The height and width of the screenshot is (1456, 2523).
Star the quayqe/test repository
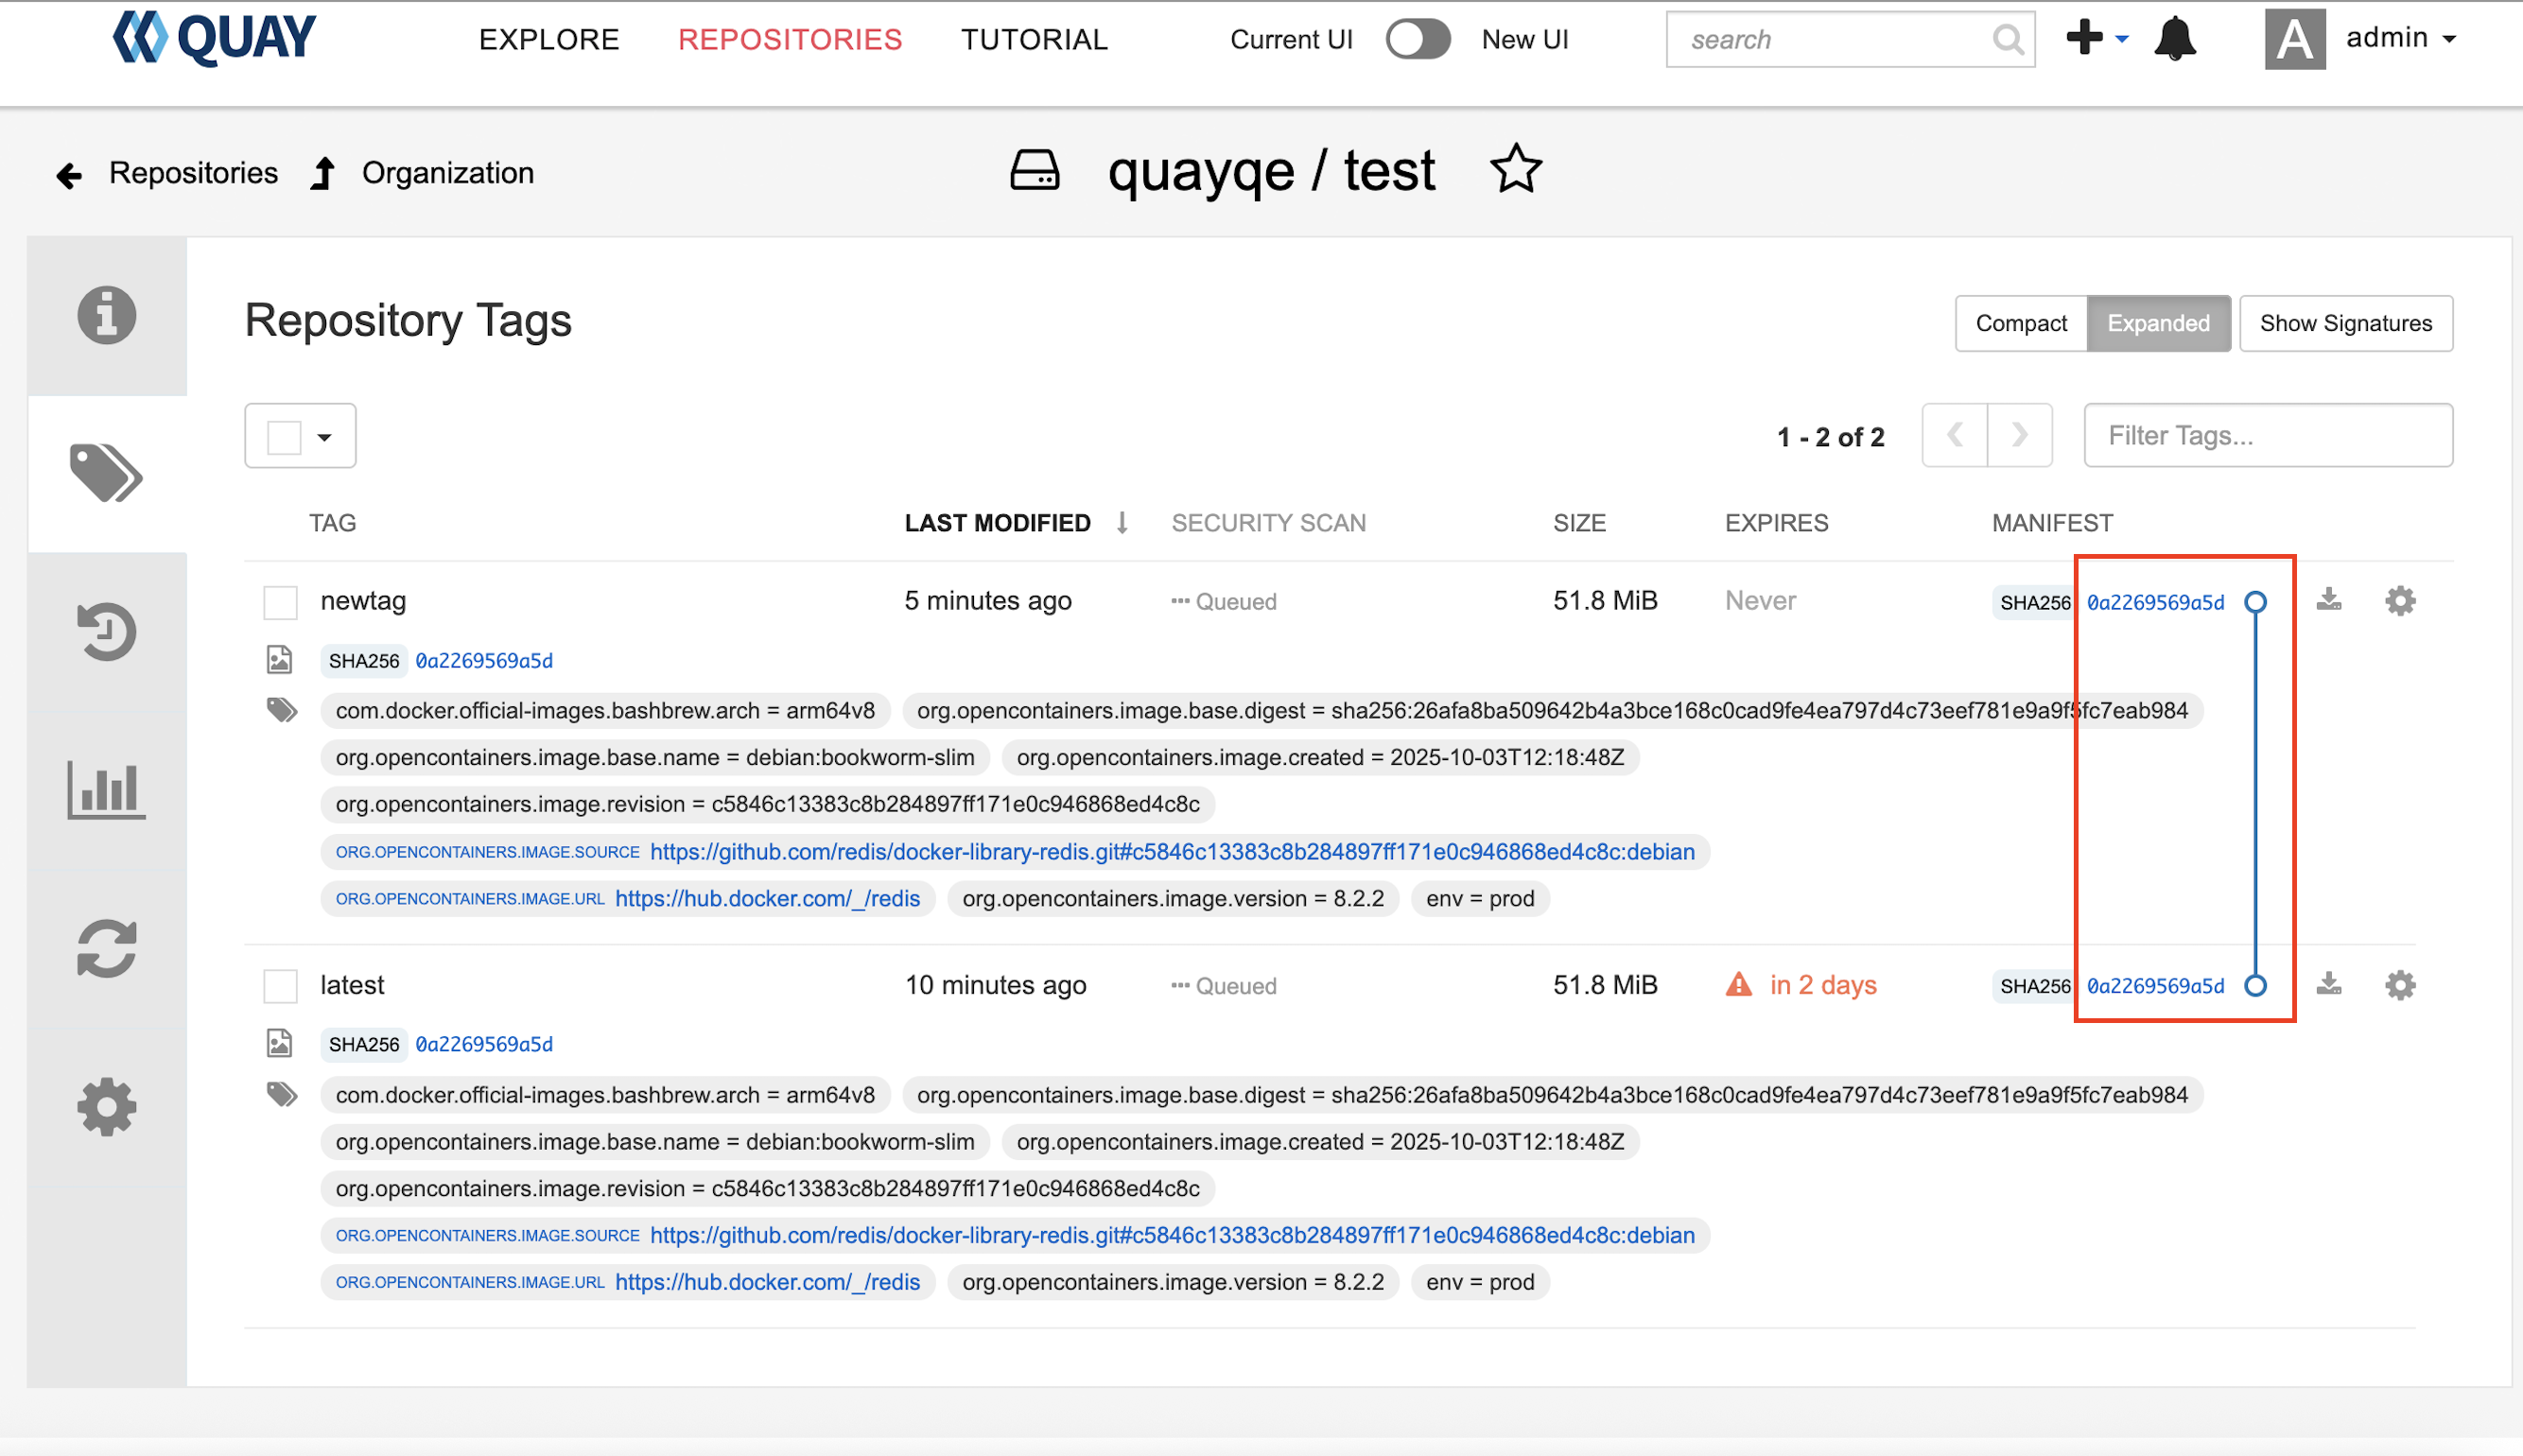pyautogui.click(x=1516, y=170)
